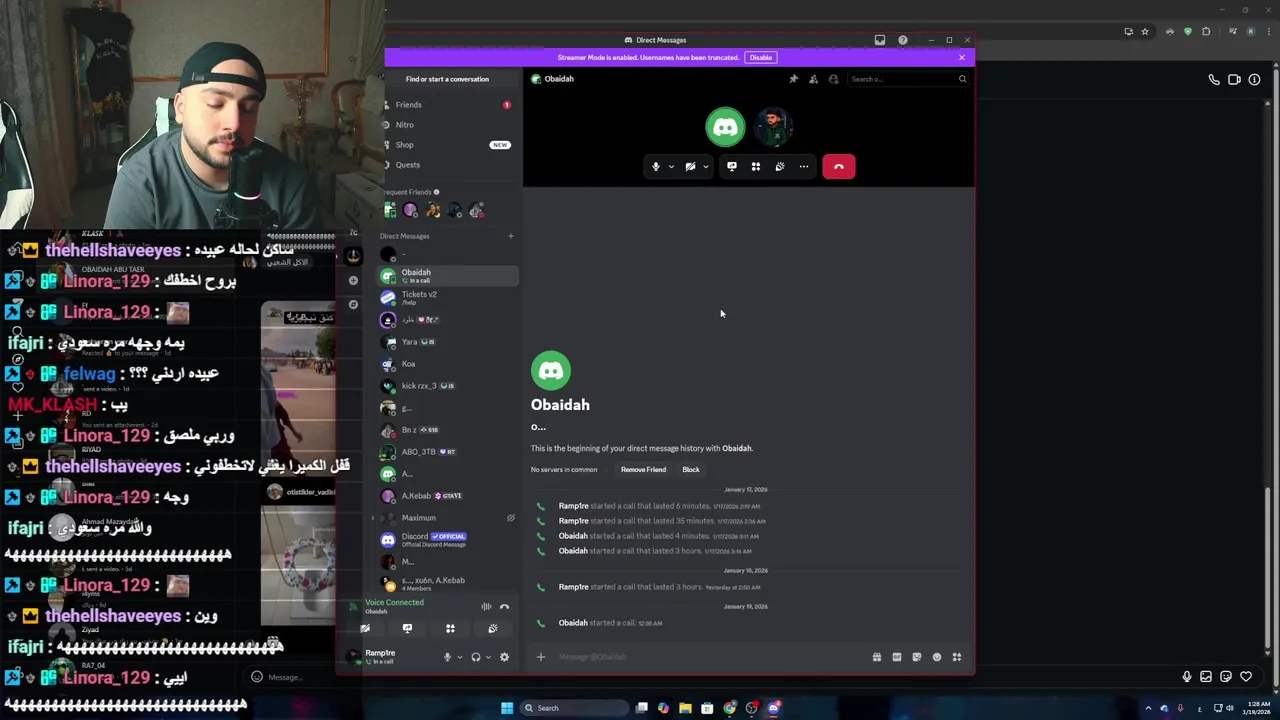Open conversation info in the background window
1280x720 pixels.
pyautogui.click(x=1254, y=80)
